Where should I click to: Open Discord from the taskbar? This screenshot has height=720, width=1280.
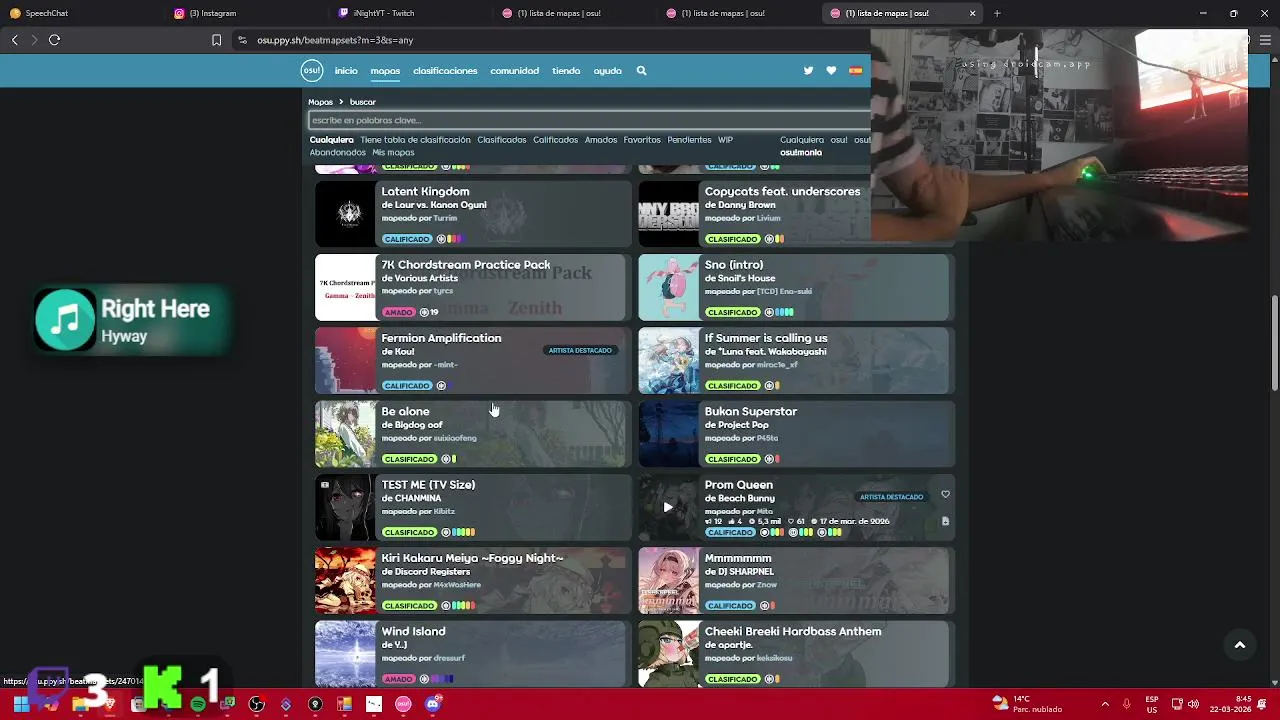(x=432, y=704)
